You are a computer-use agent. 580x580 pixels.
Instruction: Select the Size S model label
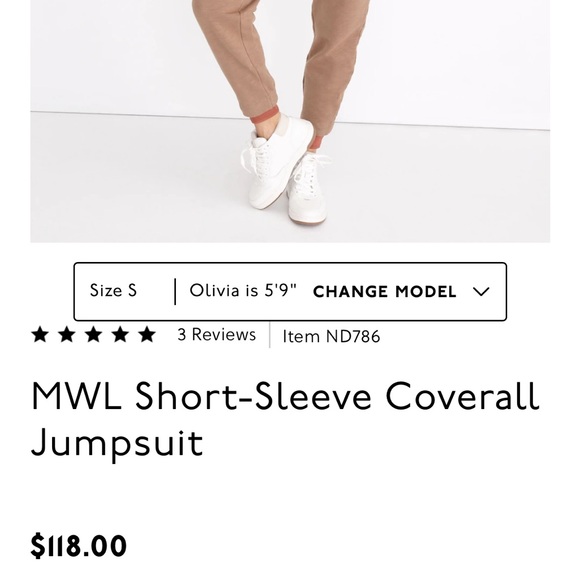[x=113, y=290]
